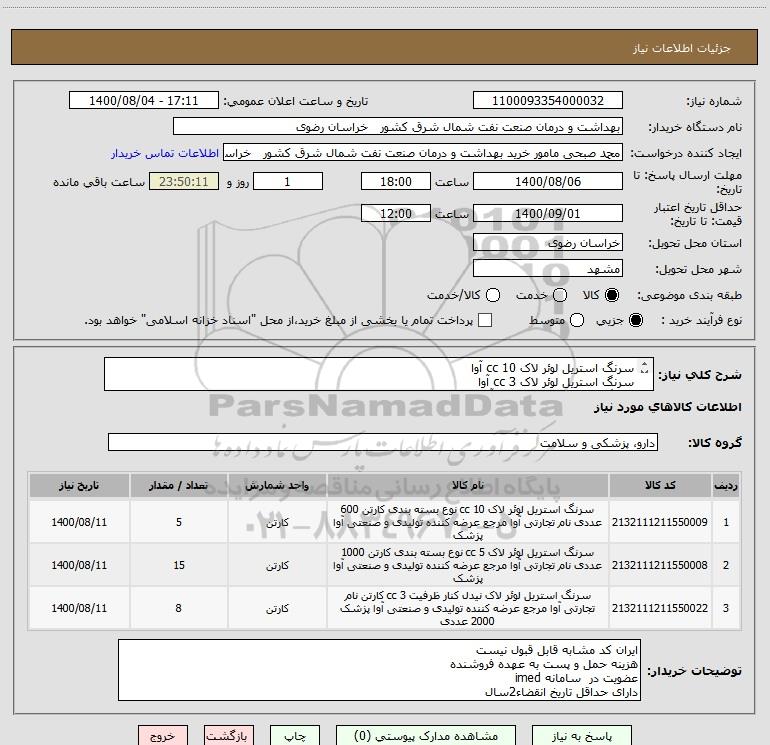Select the کالا/خدمت radio button
The image size is (770, 745).
(493, 295)
